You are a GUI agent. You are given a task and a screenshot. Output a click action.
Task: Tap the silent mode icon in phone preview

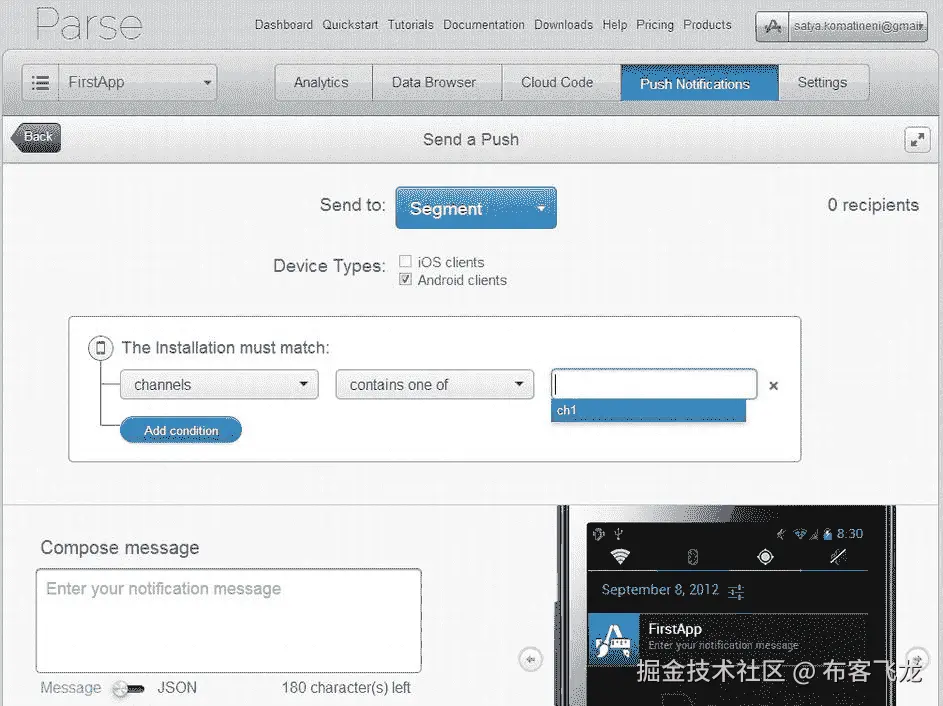(838, 556)
